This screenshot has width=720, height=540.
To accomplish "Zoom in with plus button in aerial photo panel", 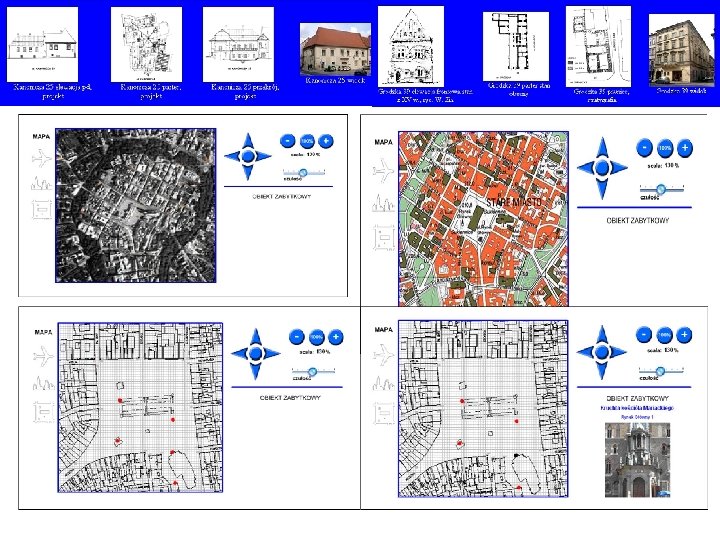I will (326, 141).
